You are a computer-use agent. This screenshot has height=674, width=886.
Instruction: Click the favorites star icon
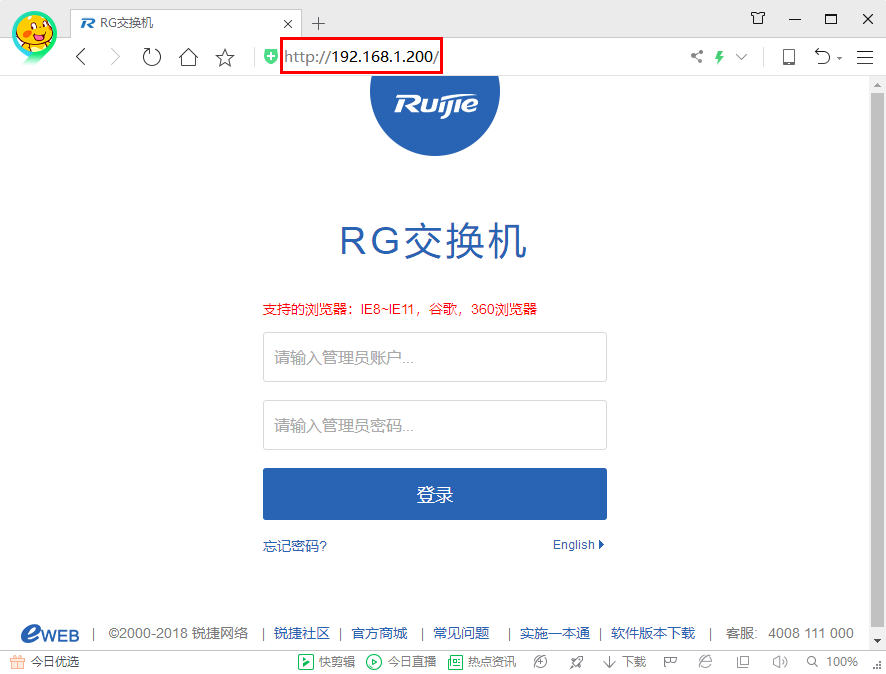click(225, 57)
